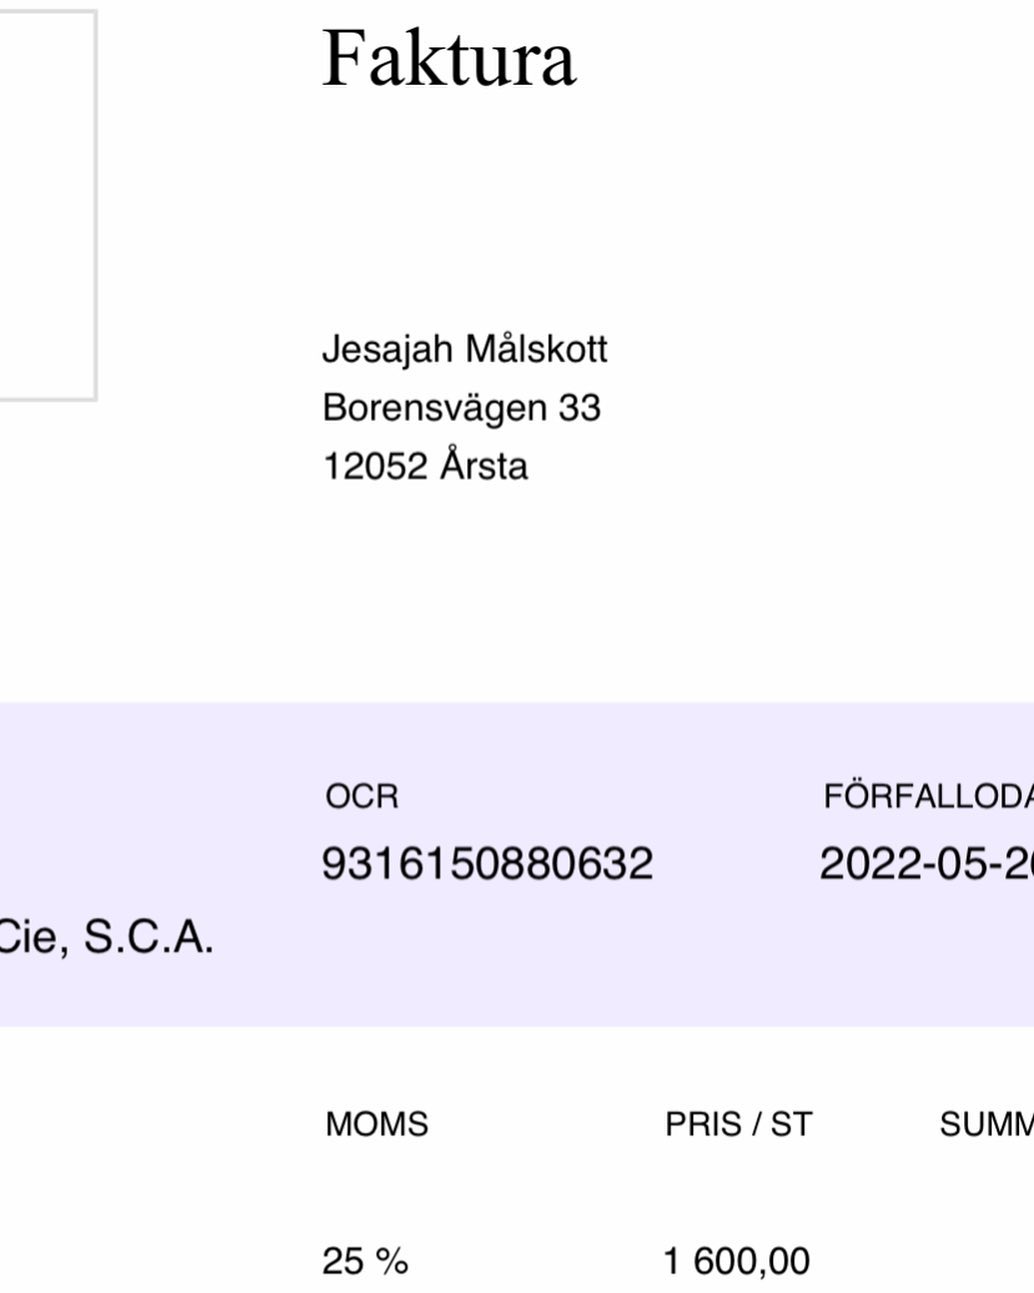Click the MOMS column header
Image resolution: width=1034 pixels, height=1293 pixels.
[x=376, y=1125]
